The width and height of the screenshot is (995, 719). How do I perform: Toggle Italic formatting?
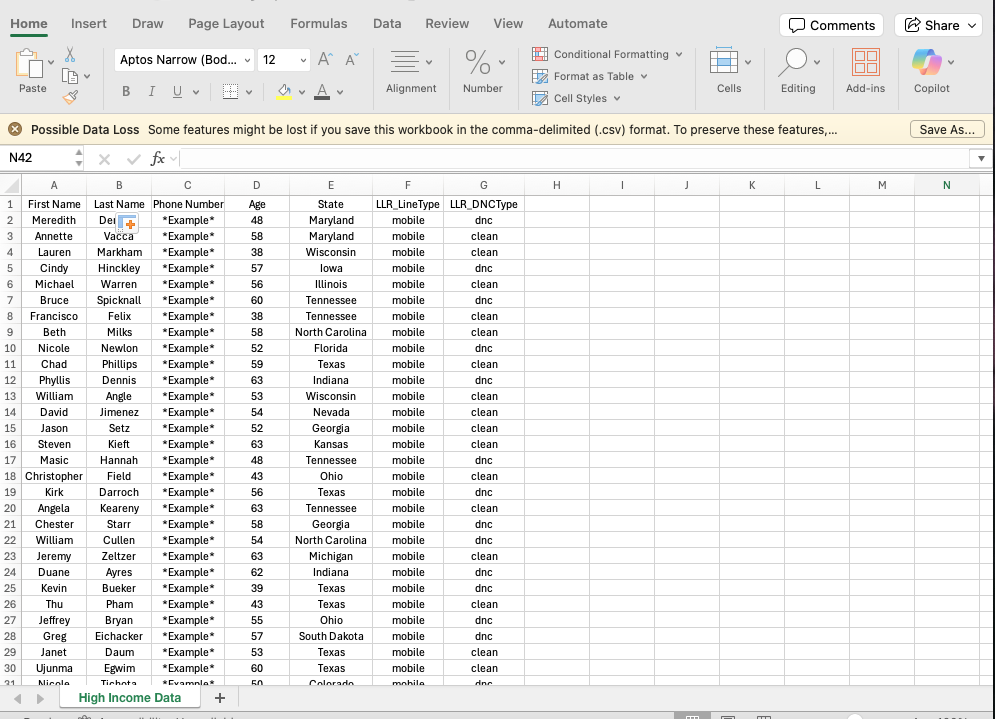pyautogui.click(x=152, y=92)
